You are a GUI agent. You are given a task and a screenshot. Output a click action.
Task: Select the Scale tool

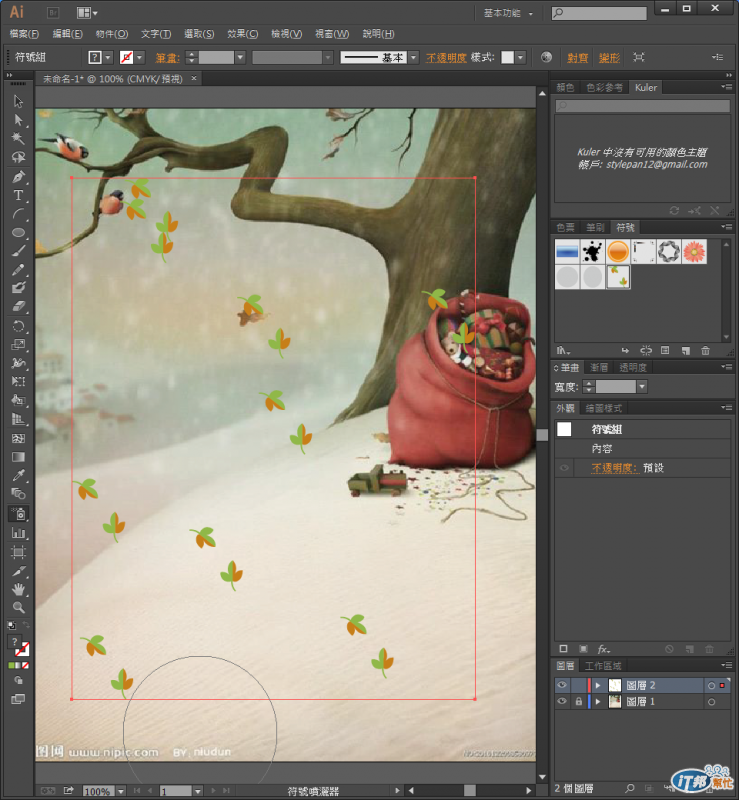pyautogui.click(x=18, y=345)
